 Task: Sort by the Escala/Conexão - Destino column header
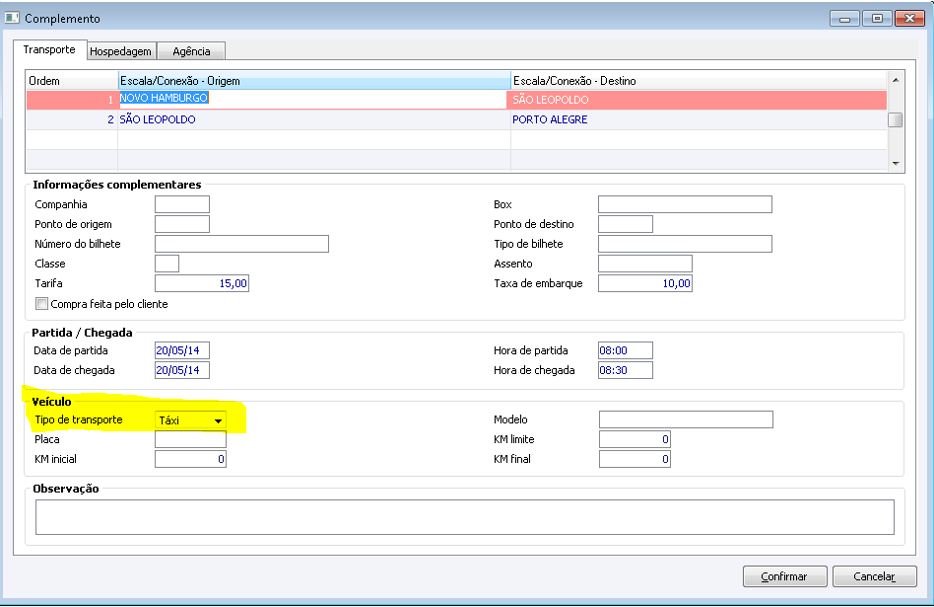pos(699,81)
